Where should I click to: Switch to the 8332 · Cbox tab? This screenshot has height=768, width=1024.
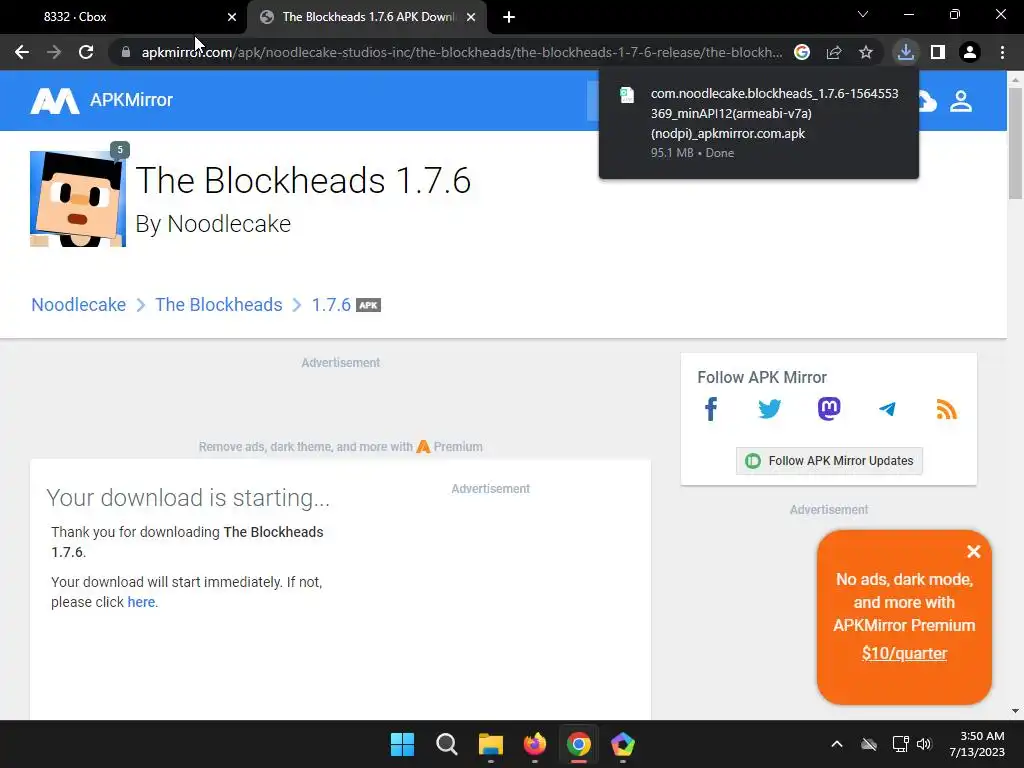coord(124,17)
